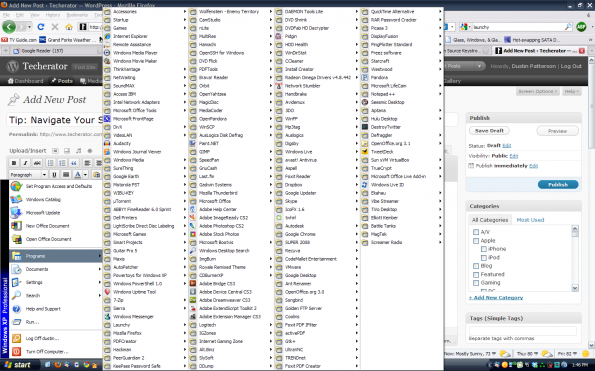Switch to Most Used categories tab
The width and height of the screenshot is (595, 371).
(x=530, y=220)
